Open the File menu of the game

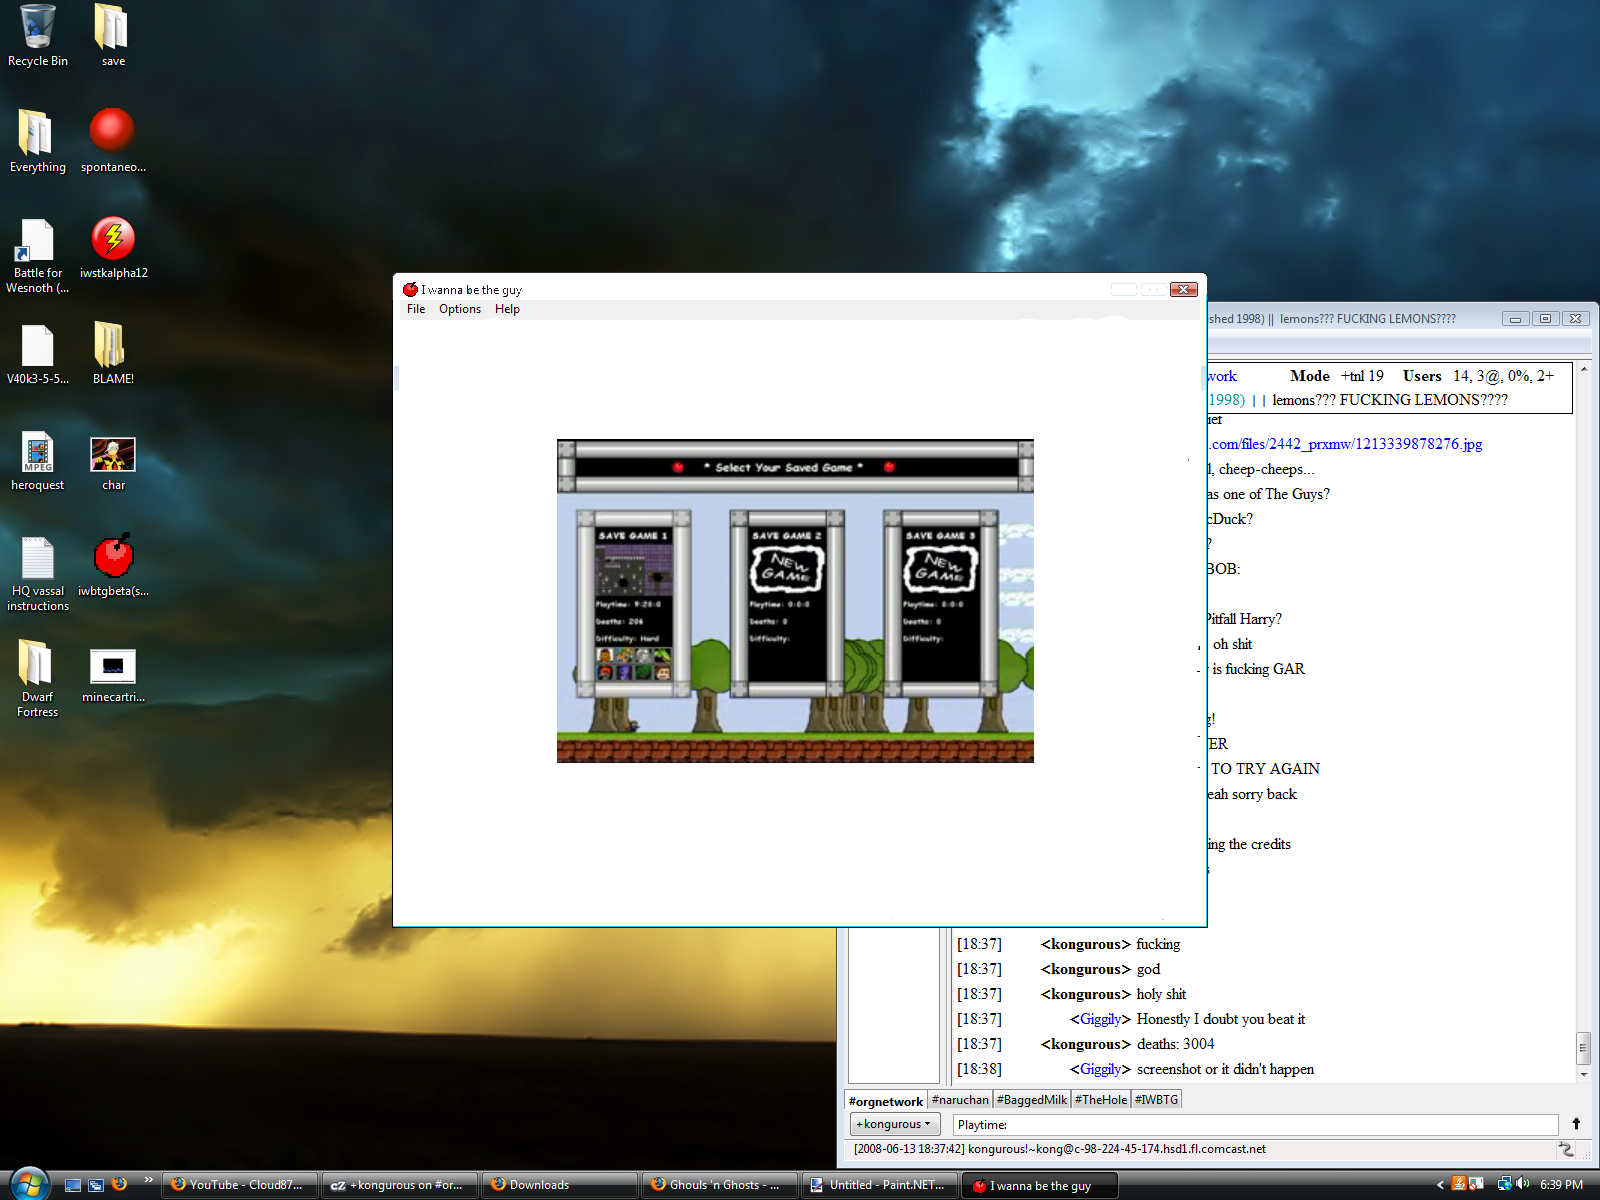coord(416,309)
